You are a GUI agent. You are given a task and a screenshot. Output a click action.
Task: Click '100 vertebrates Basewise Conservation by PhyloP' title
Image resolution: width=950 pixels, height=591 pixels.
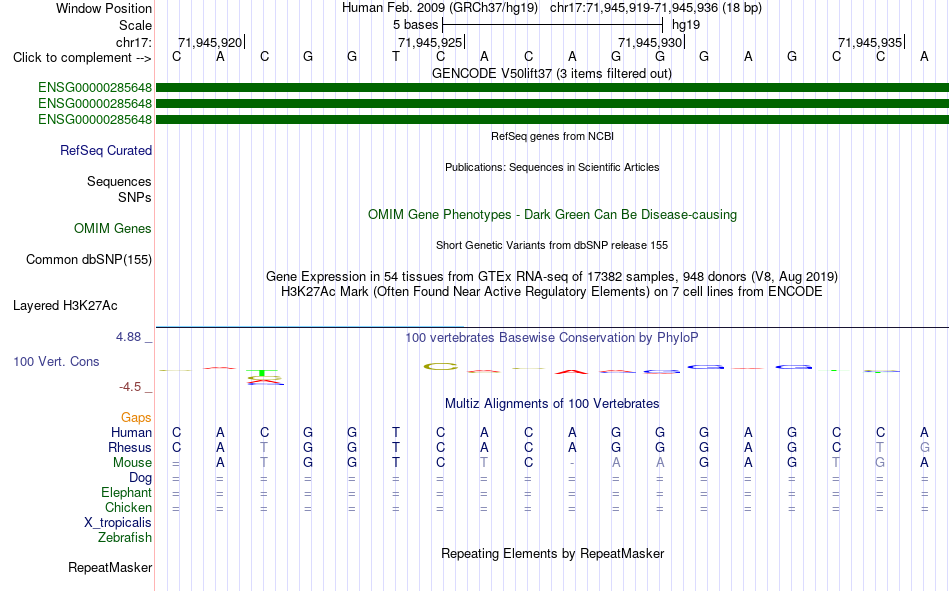click(552, 338)
